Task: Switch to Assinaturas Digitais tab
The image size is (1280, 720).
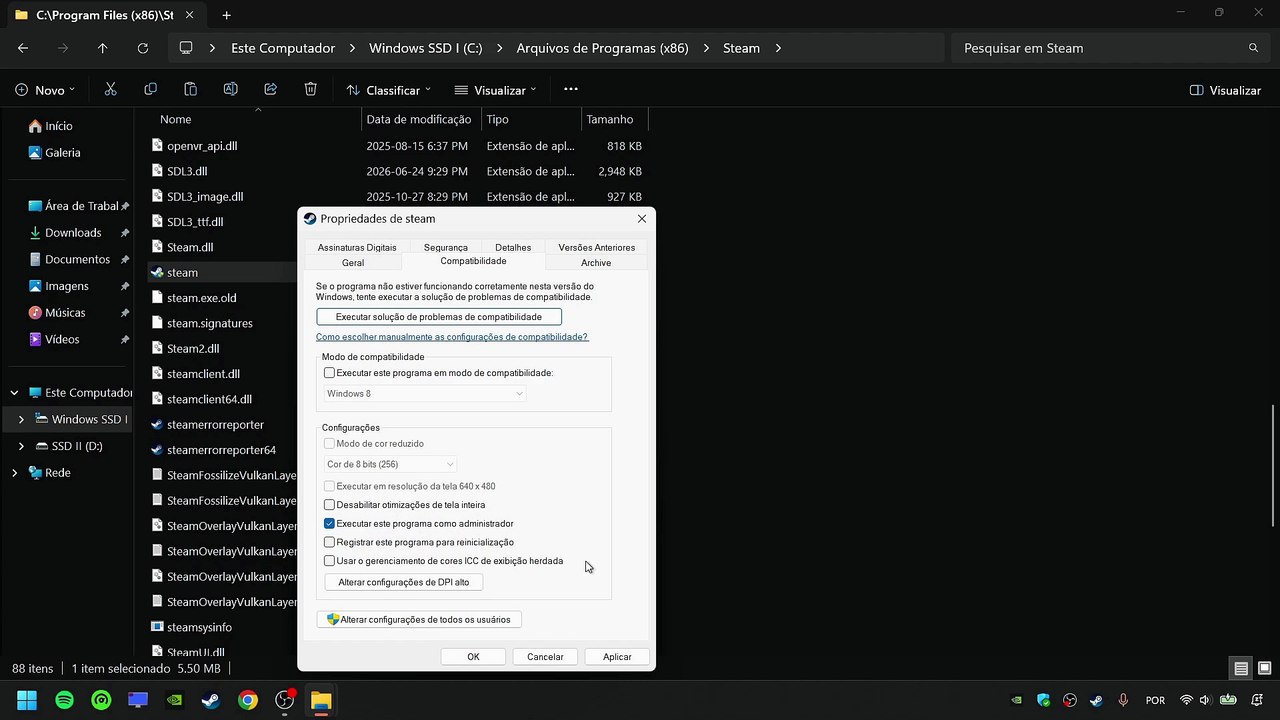Action: (357, 247)
